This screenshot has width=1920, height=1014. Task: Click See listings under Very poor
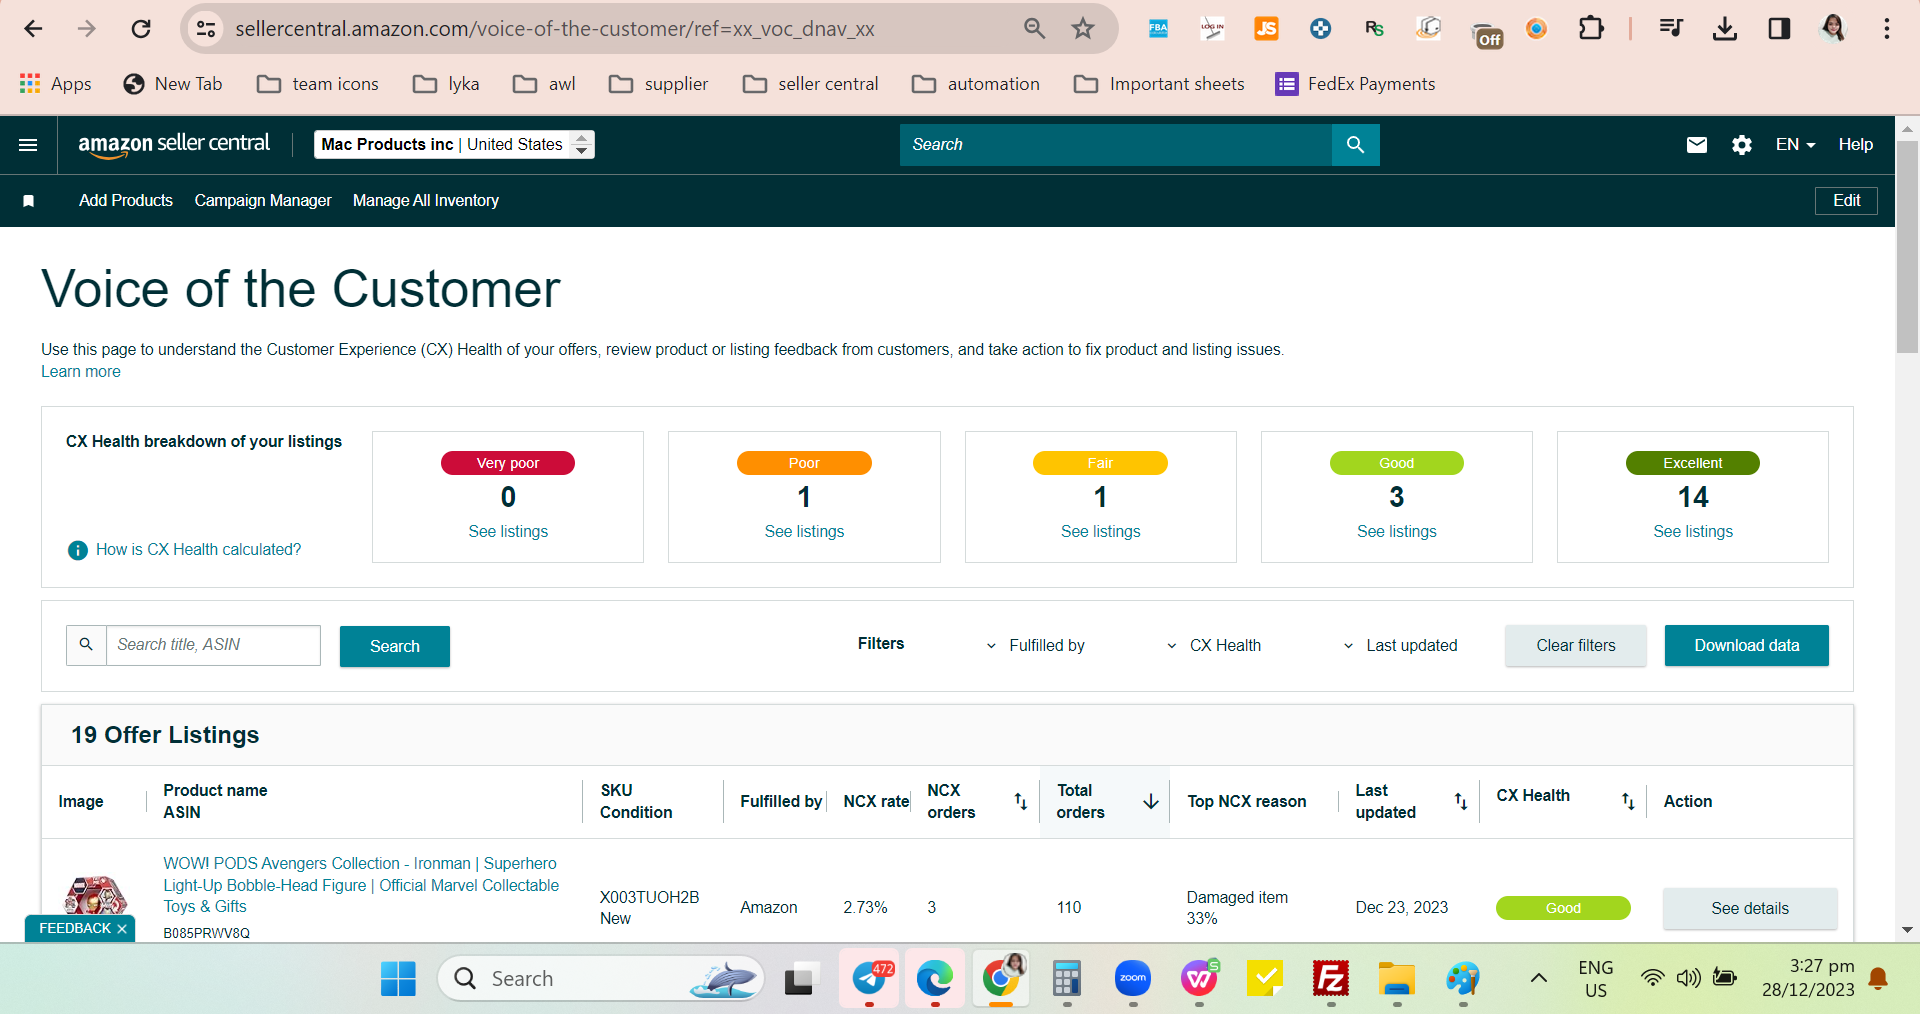[x=508, y=532]
